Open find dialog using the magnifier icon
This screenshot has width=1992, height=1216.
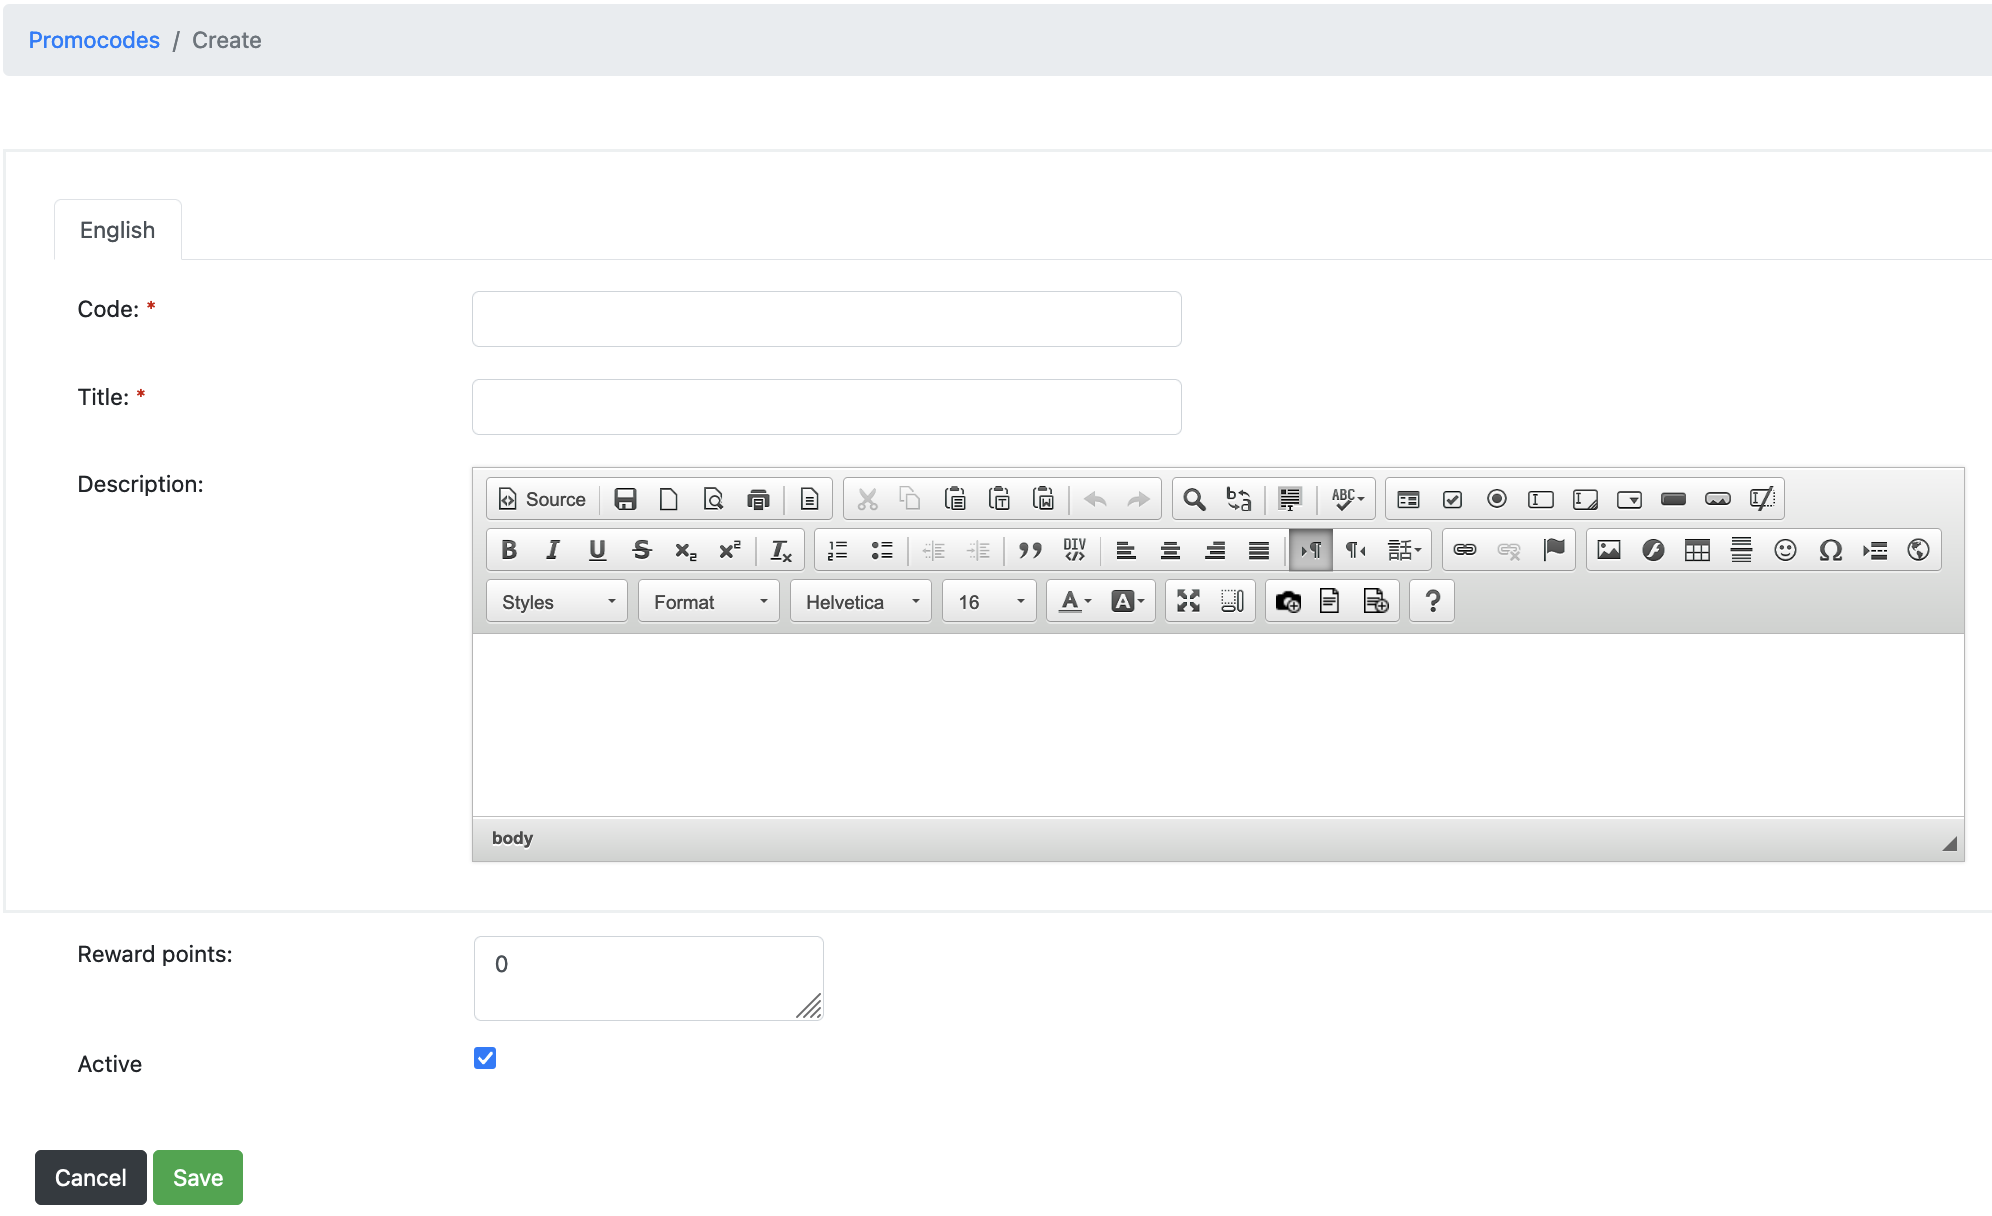(1194, 499)
